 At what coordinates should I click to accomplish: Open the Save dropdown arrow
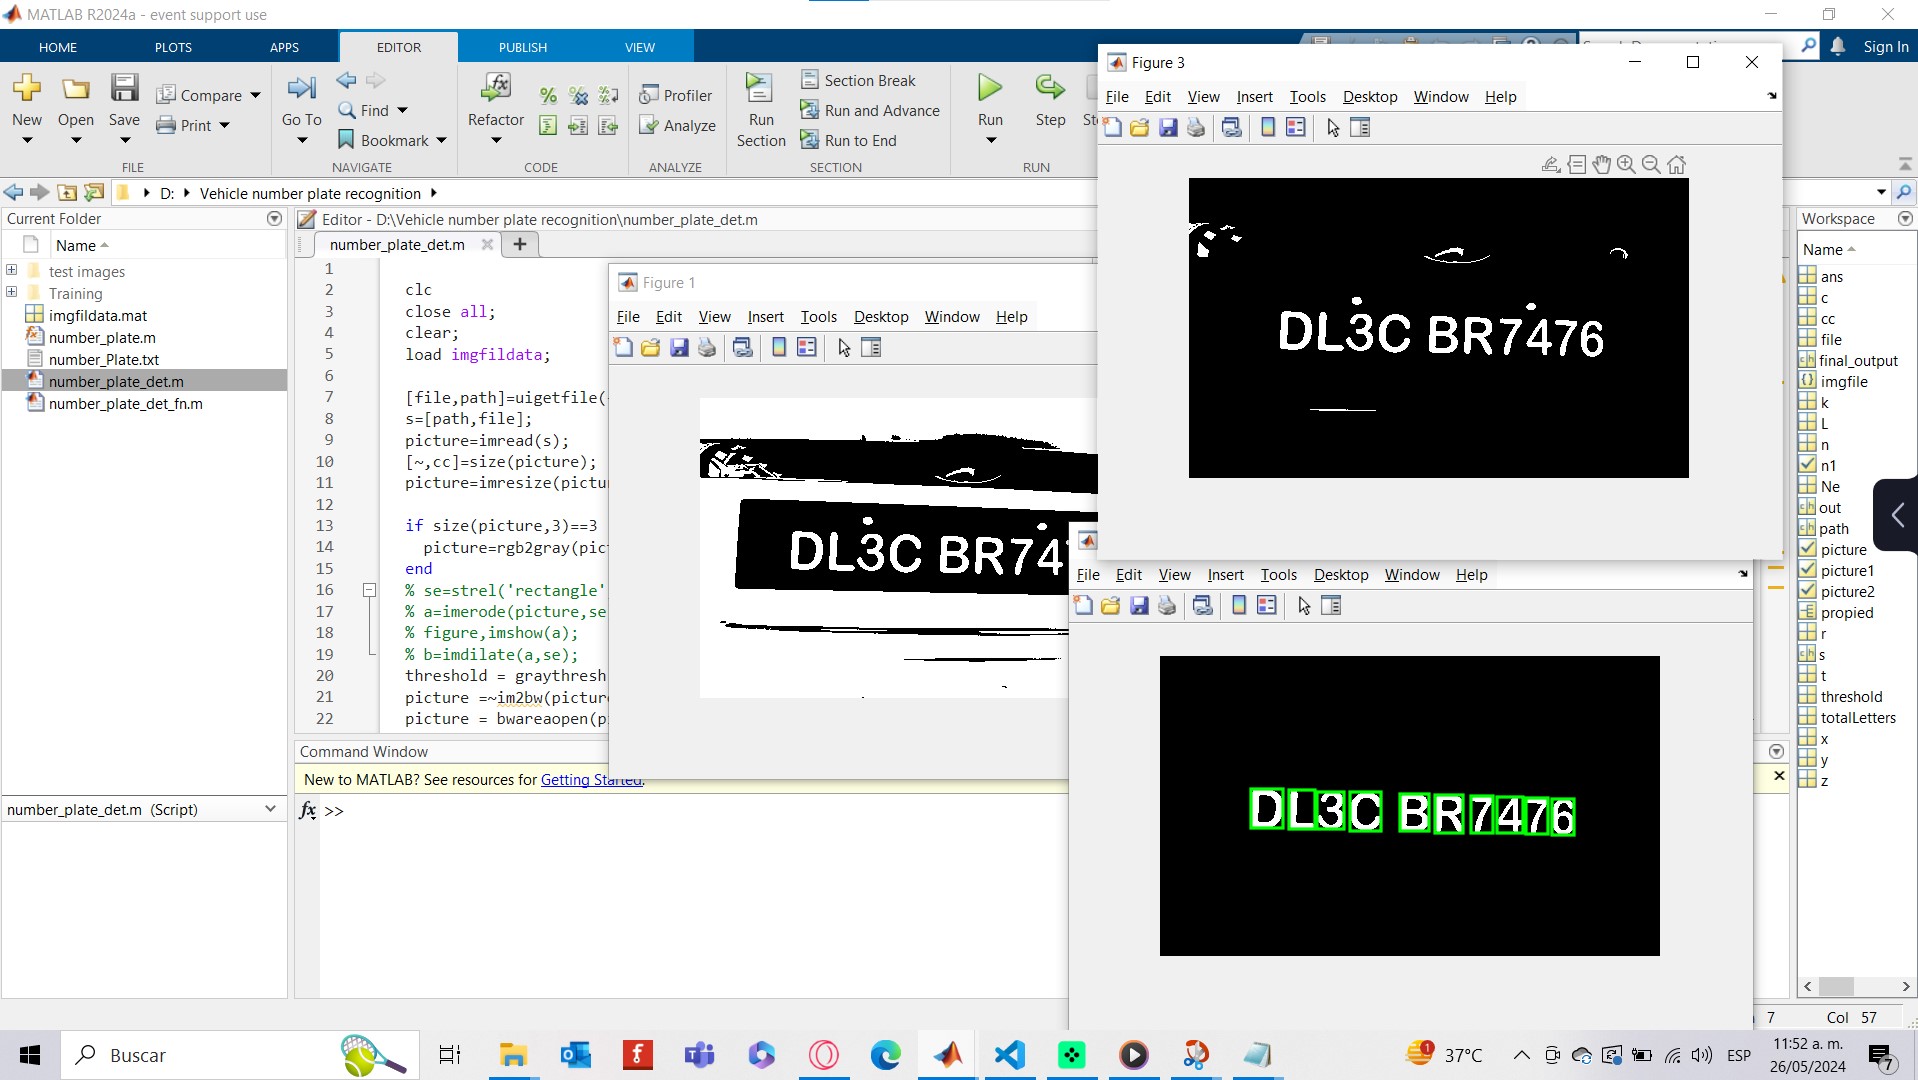pos(124,141)
